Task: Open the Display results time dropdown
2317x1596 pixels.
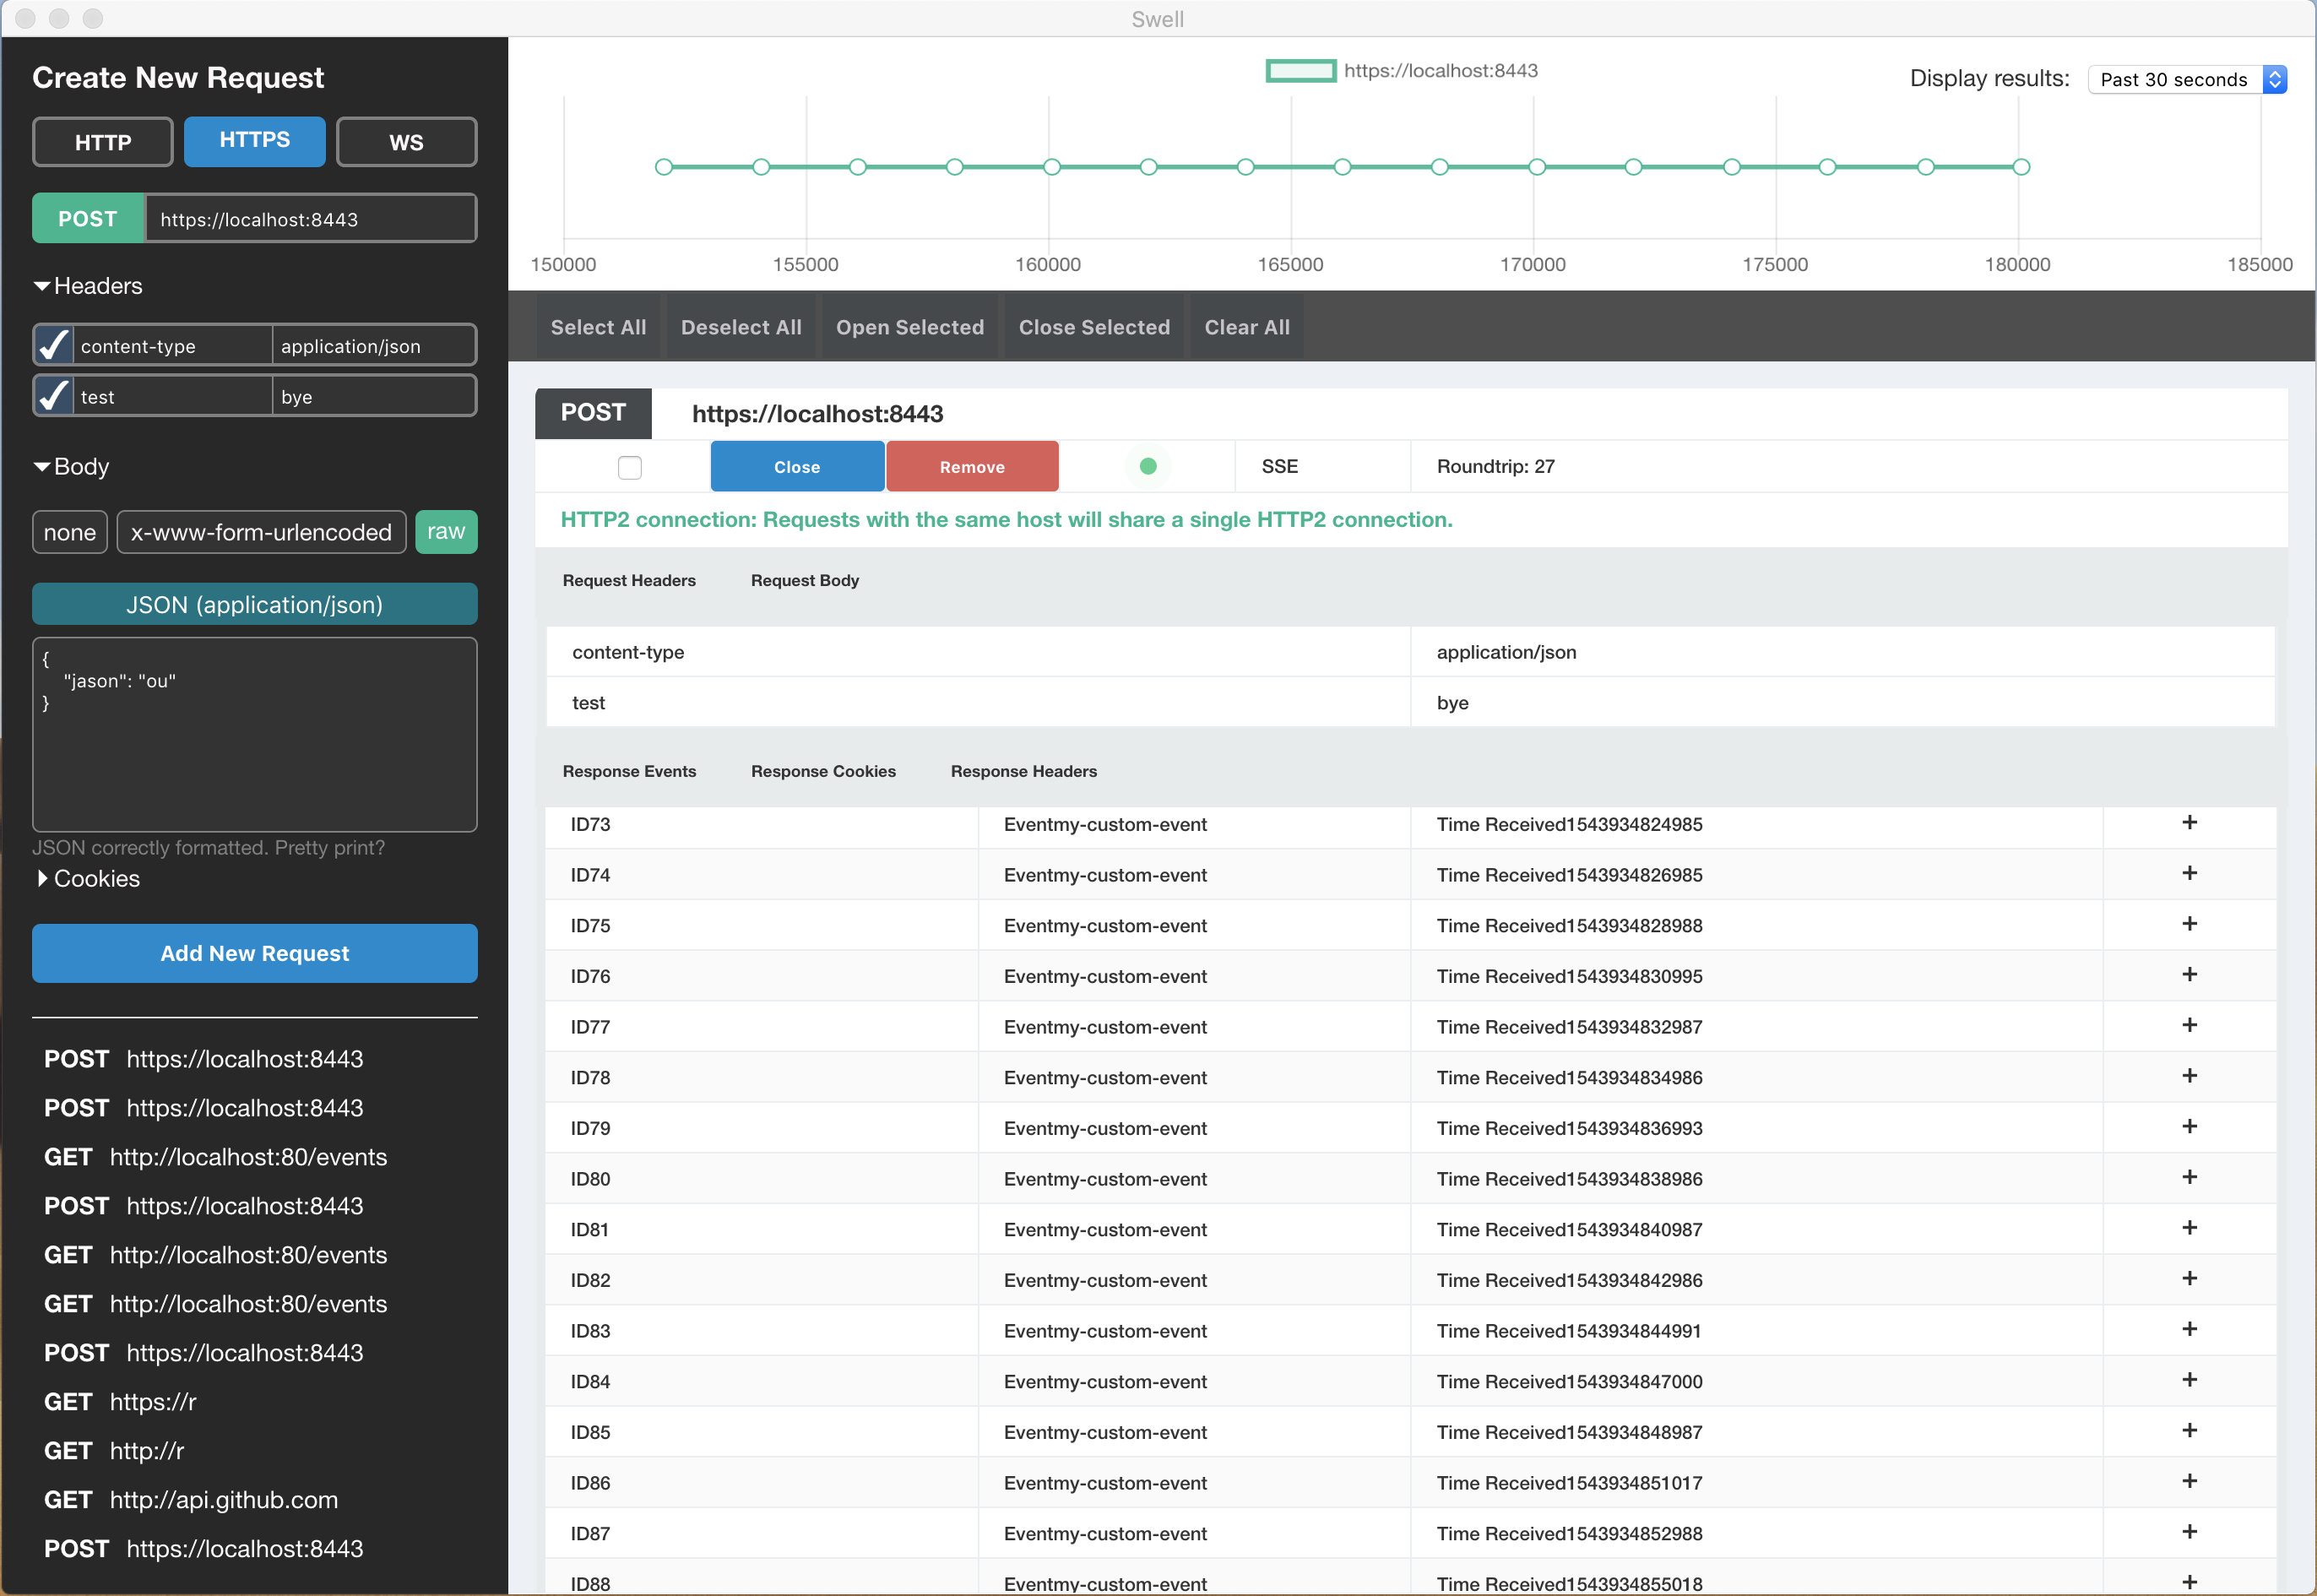Action: (2187, 79)
